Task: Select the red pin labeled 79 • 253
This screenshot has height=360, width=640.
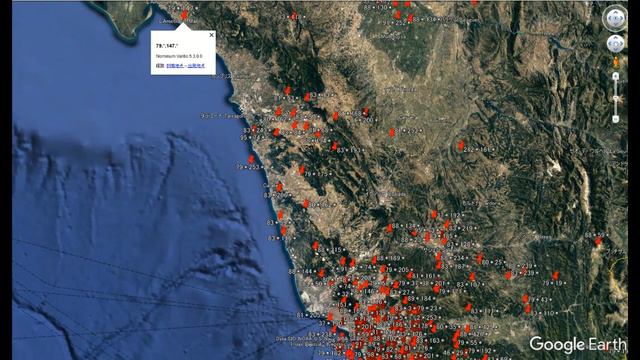Action: (251, 159)
